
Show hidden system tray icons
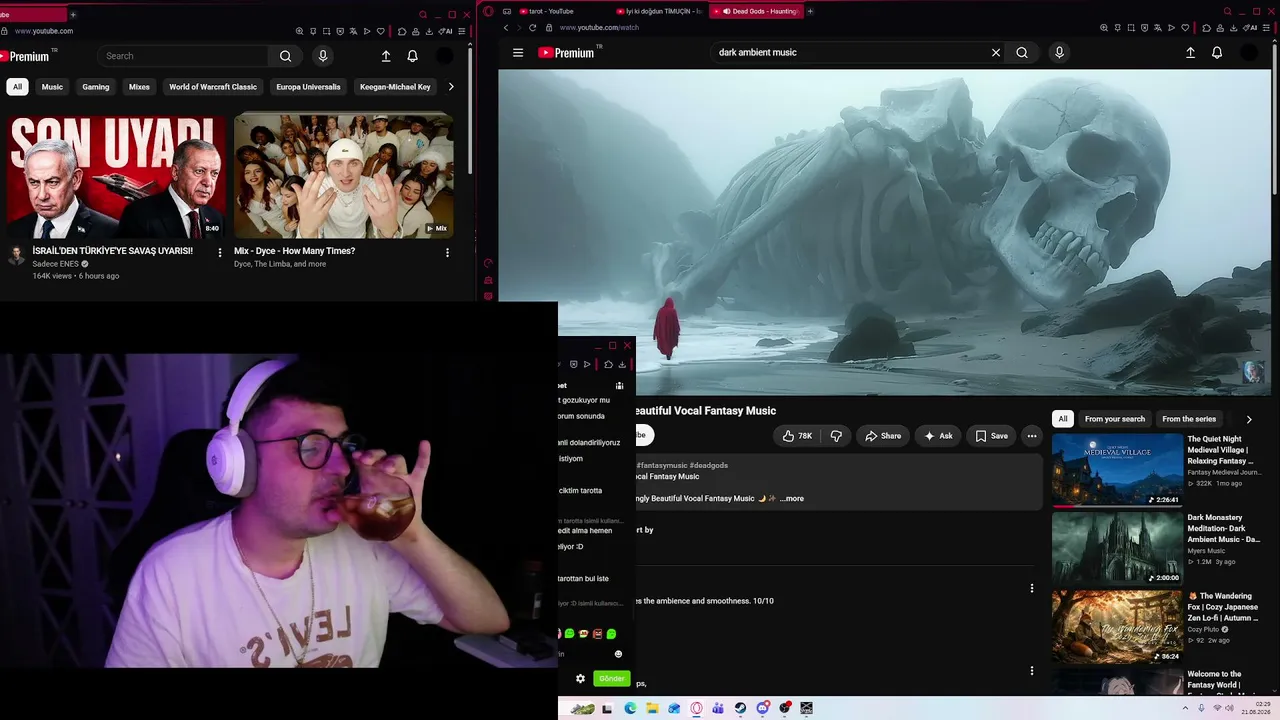click(x=1187, y=708)
